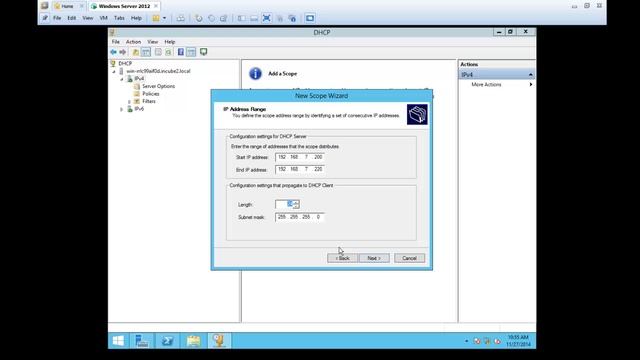
Task: Click the Start IP address field
Action: click(x=300, y=157)
